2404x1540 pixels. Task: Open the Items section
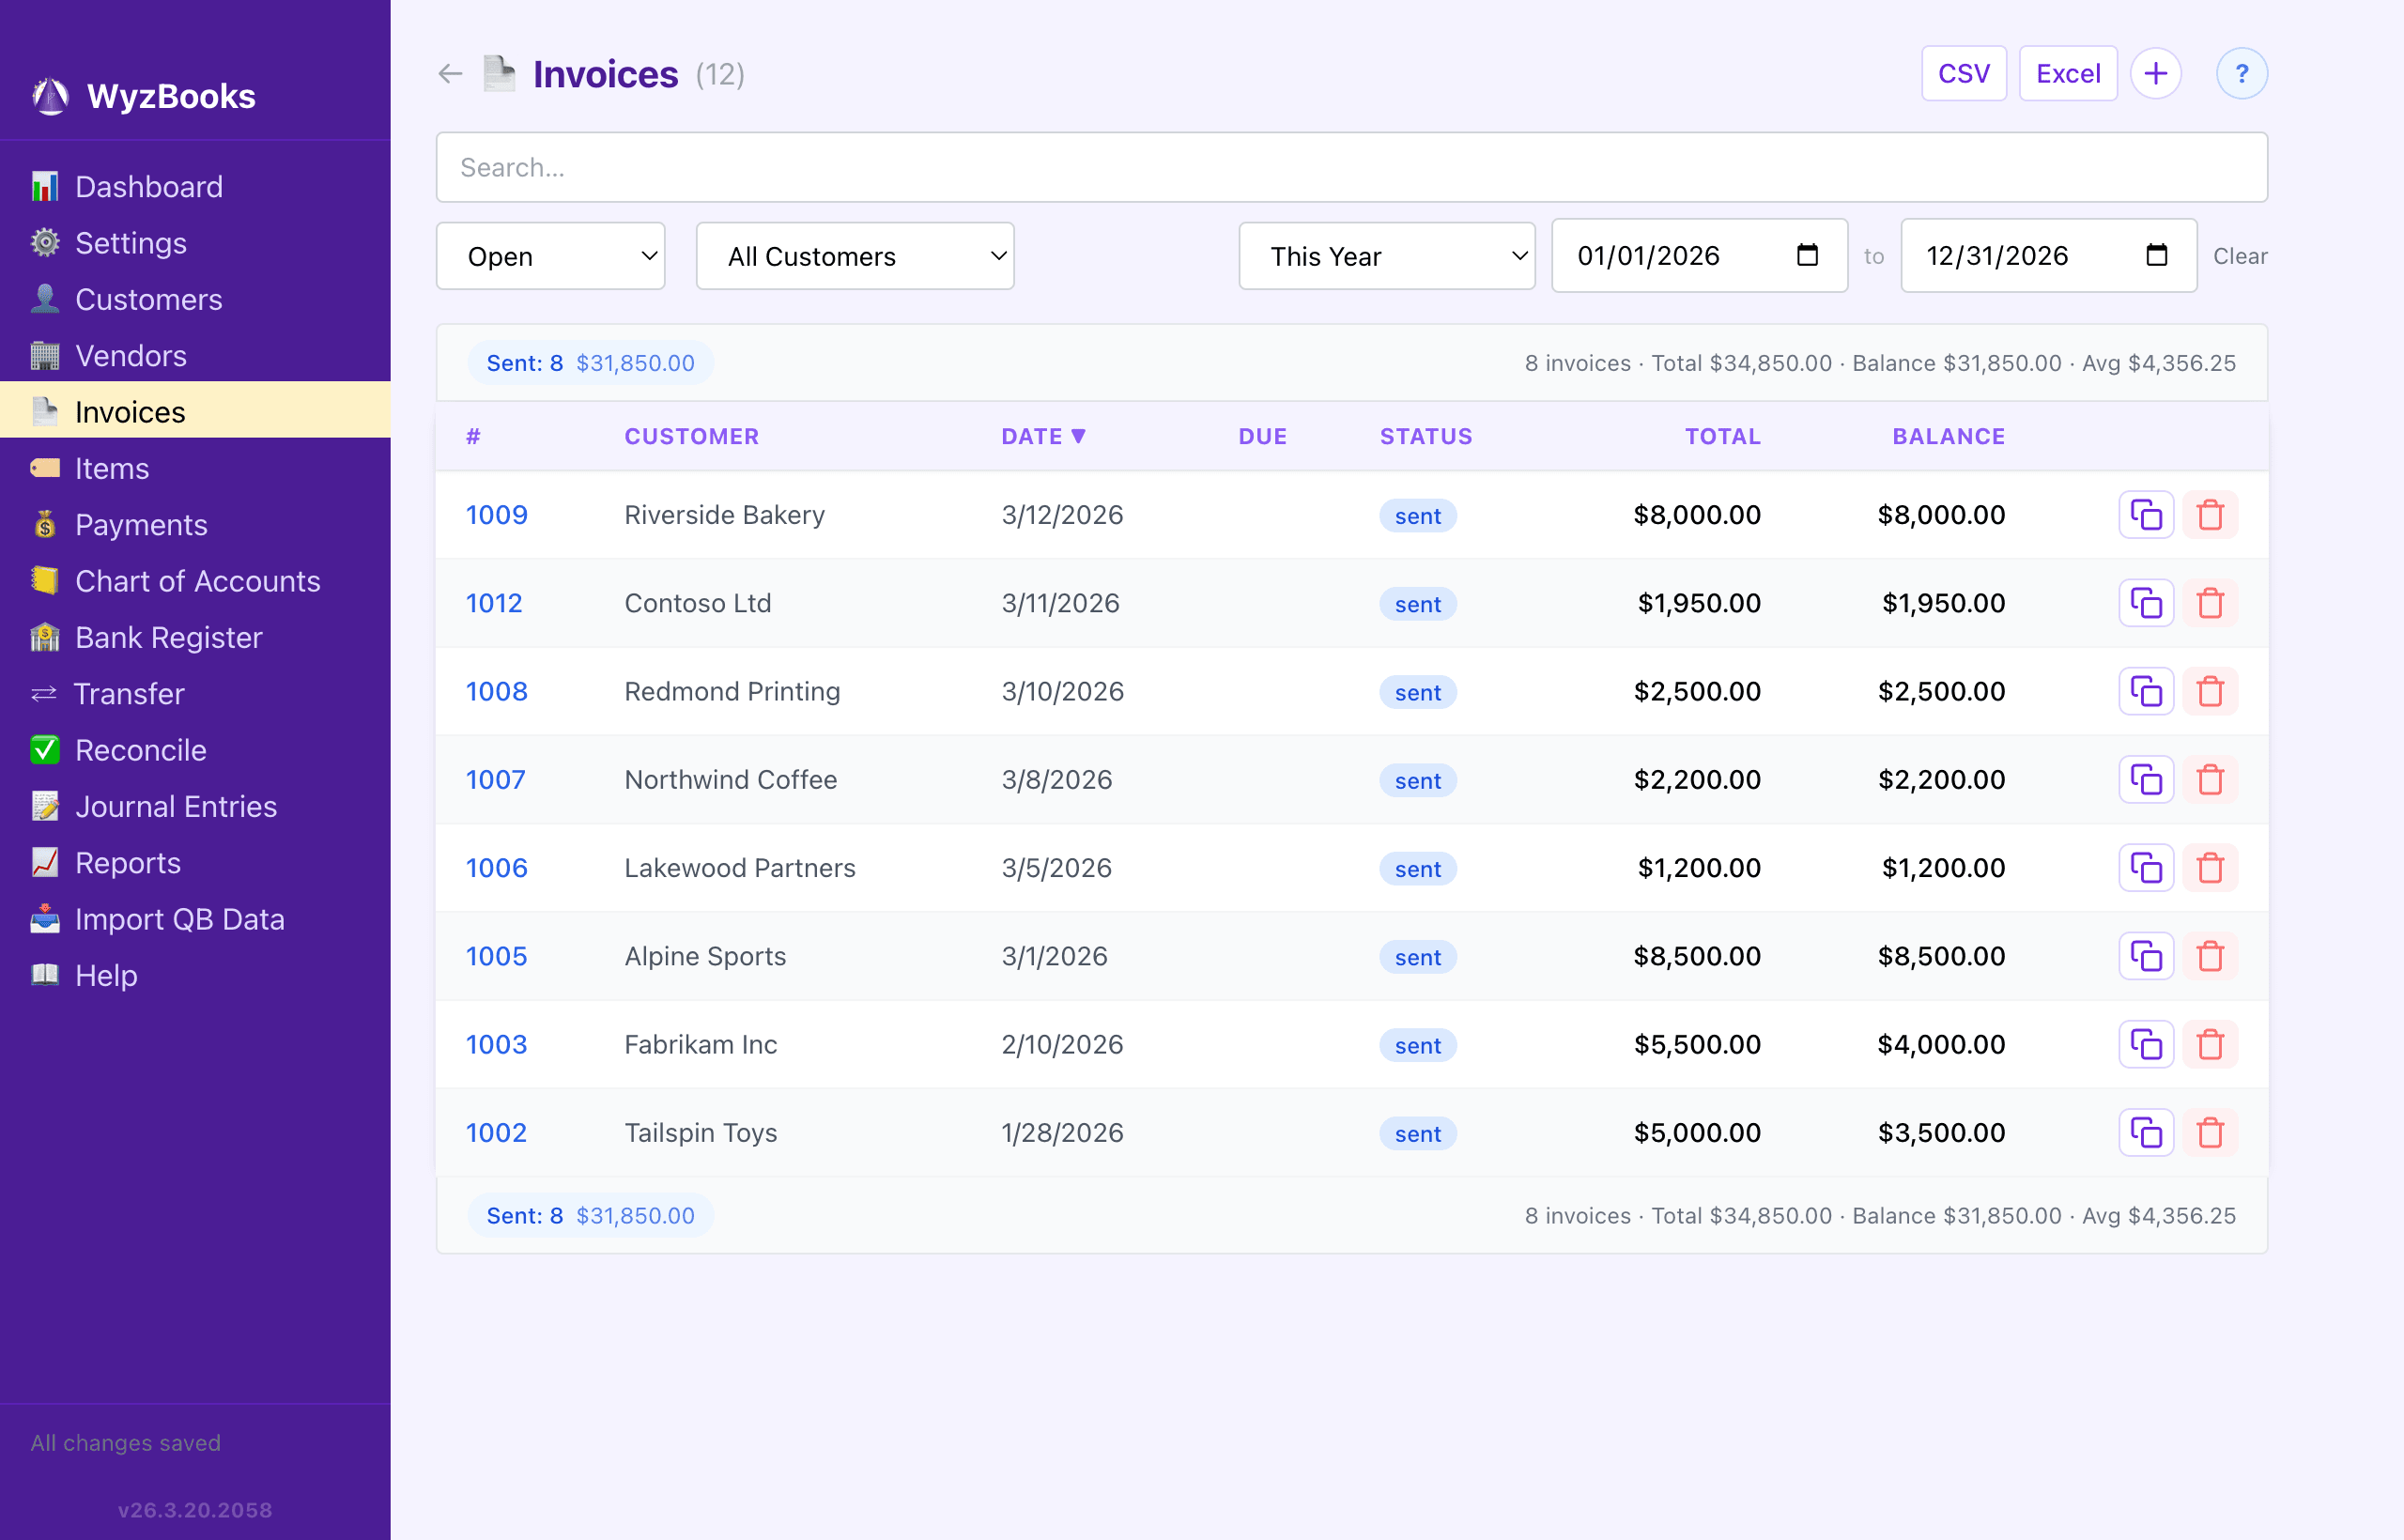point(110,468)
